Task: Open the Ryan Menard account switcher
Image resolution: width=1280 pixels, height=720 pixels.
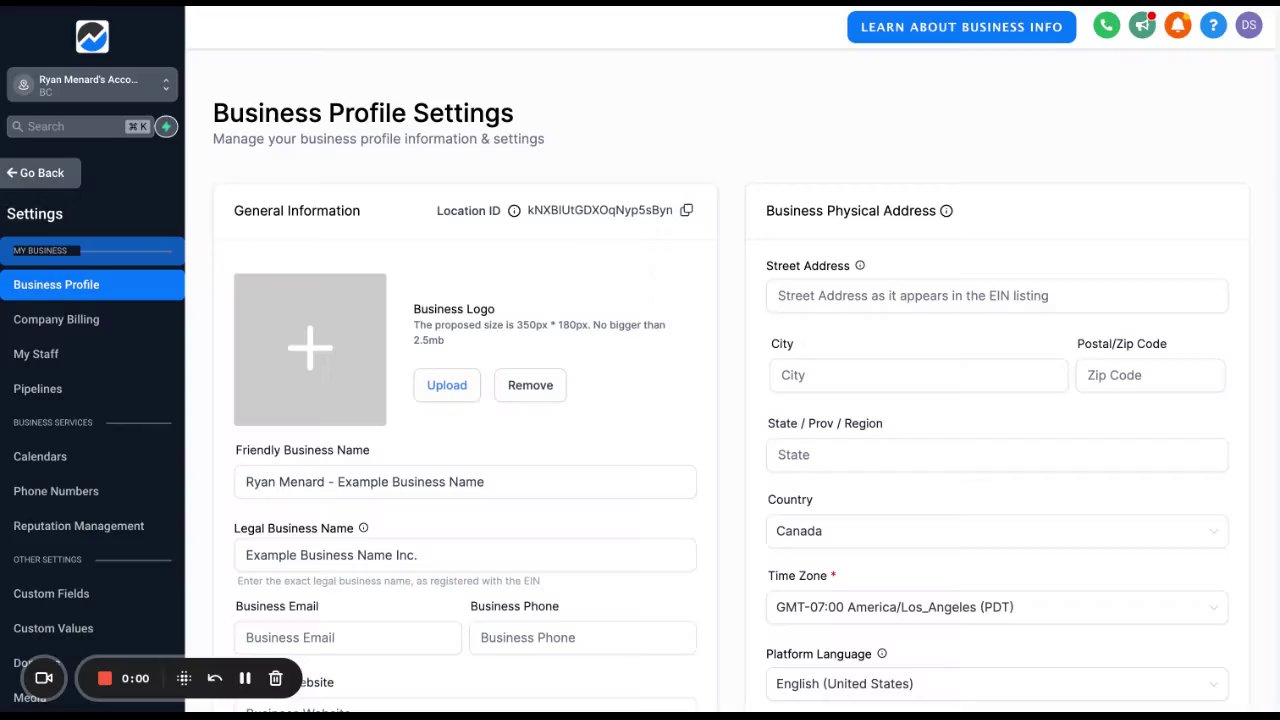Action: (92, 85)
